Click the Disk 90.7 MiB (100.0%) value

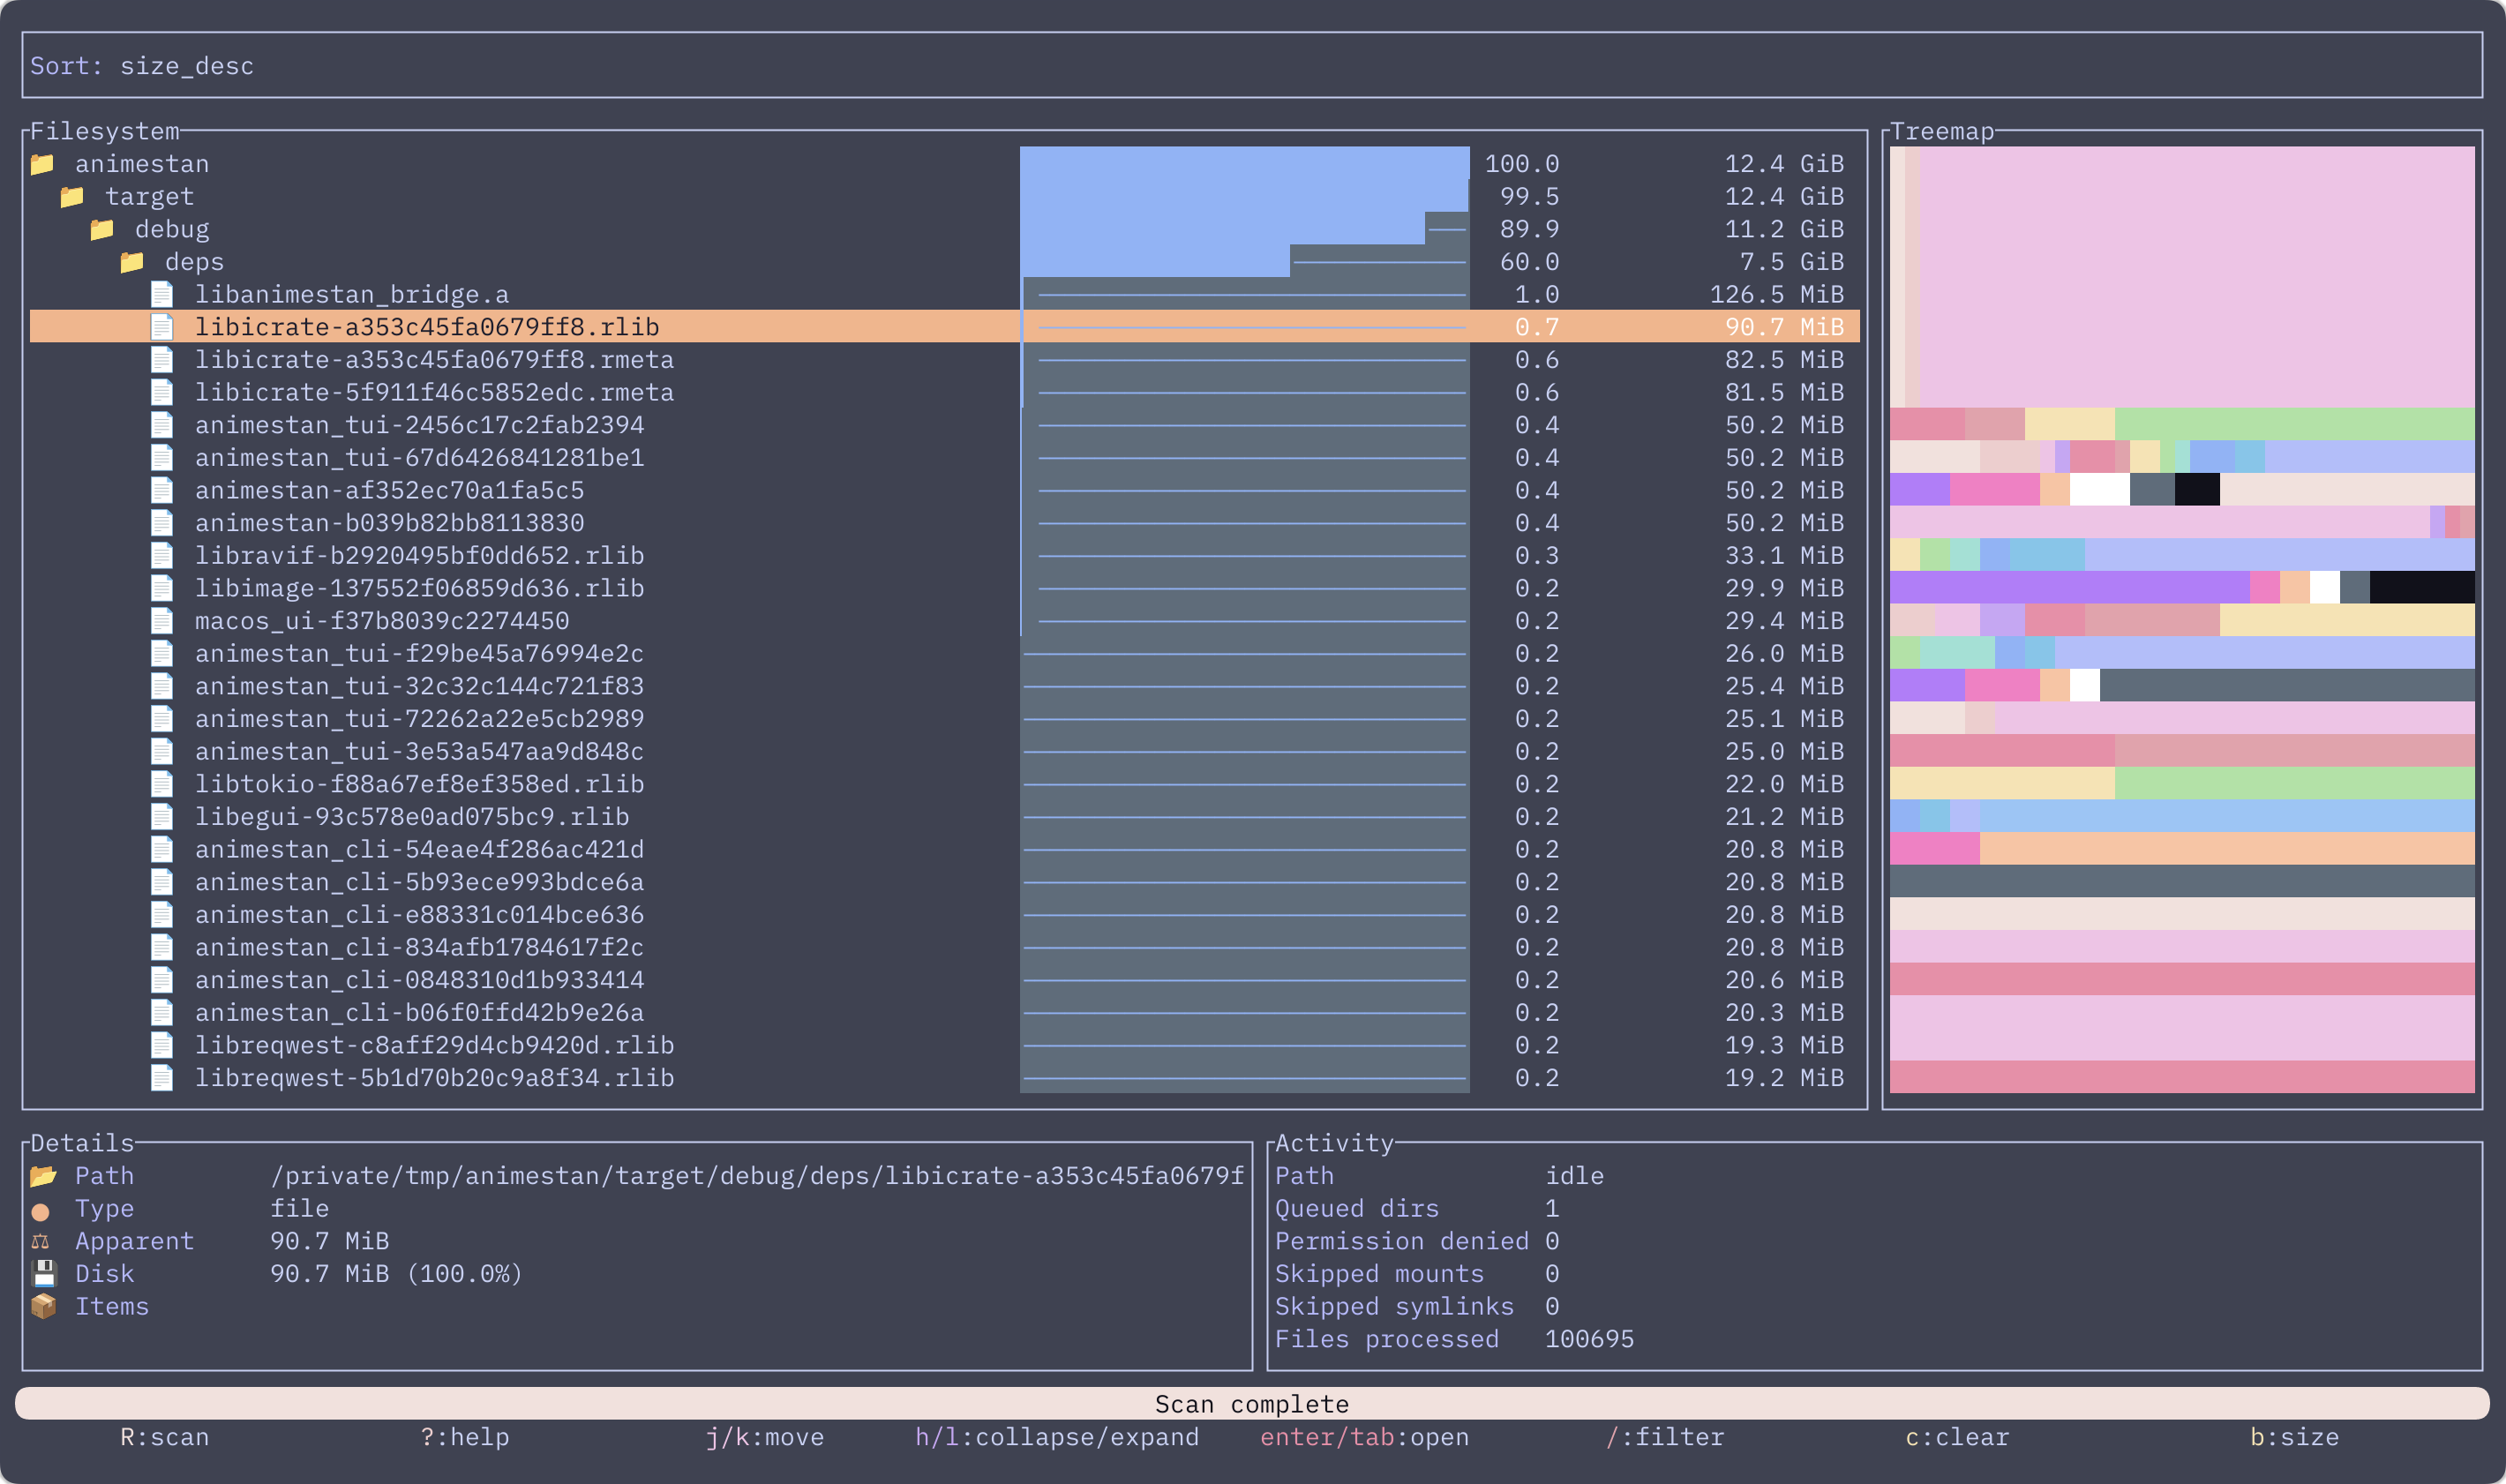397,1274
